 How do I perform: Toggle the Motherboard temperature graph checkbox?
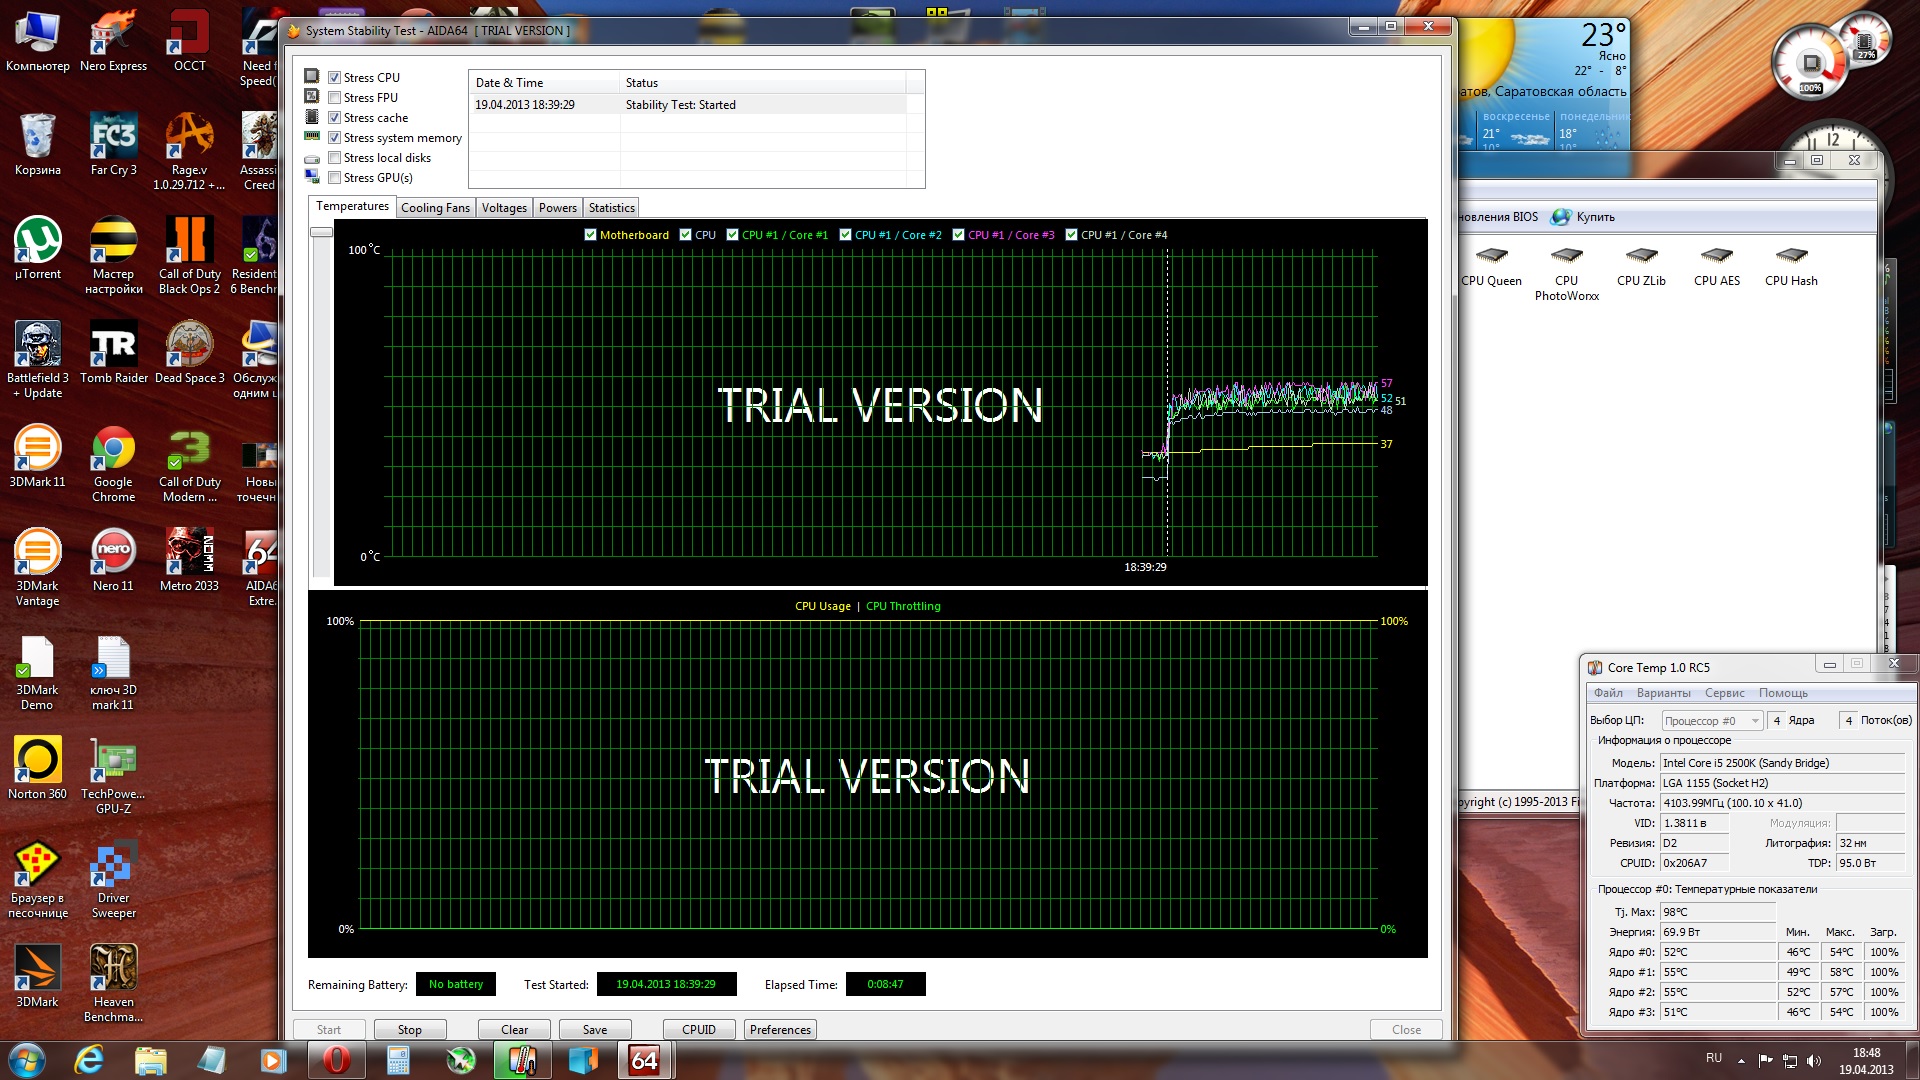click(590, 235)
